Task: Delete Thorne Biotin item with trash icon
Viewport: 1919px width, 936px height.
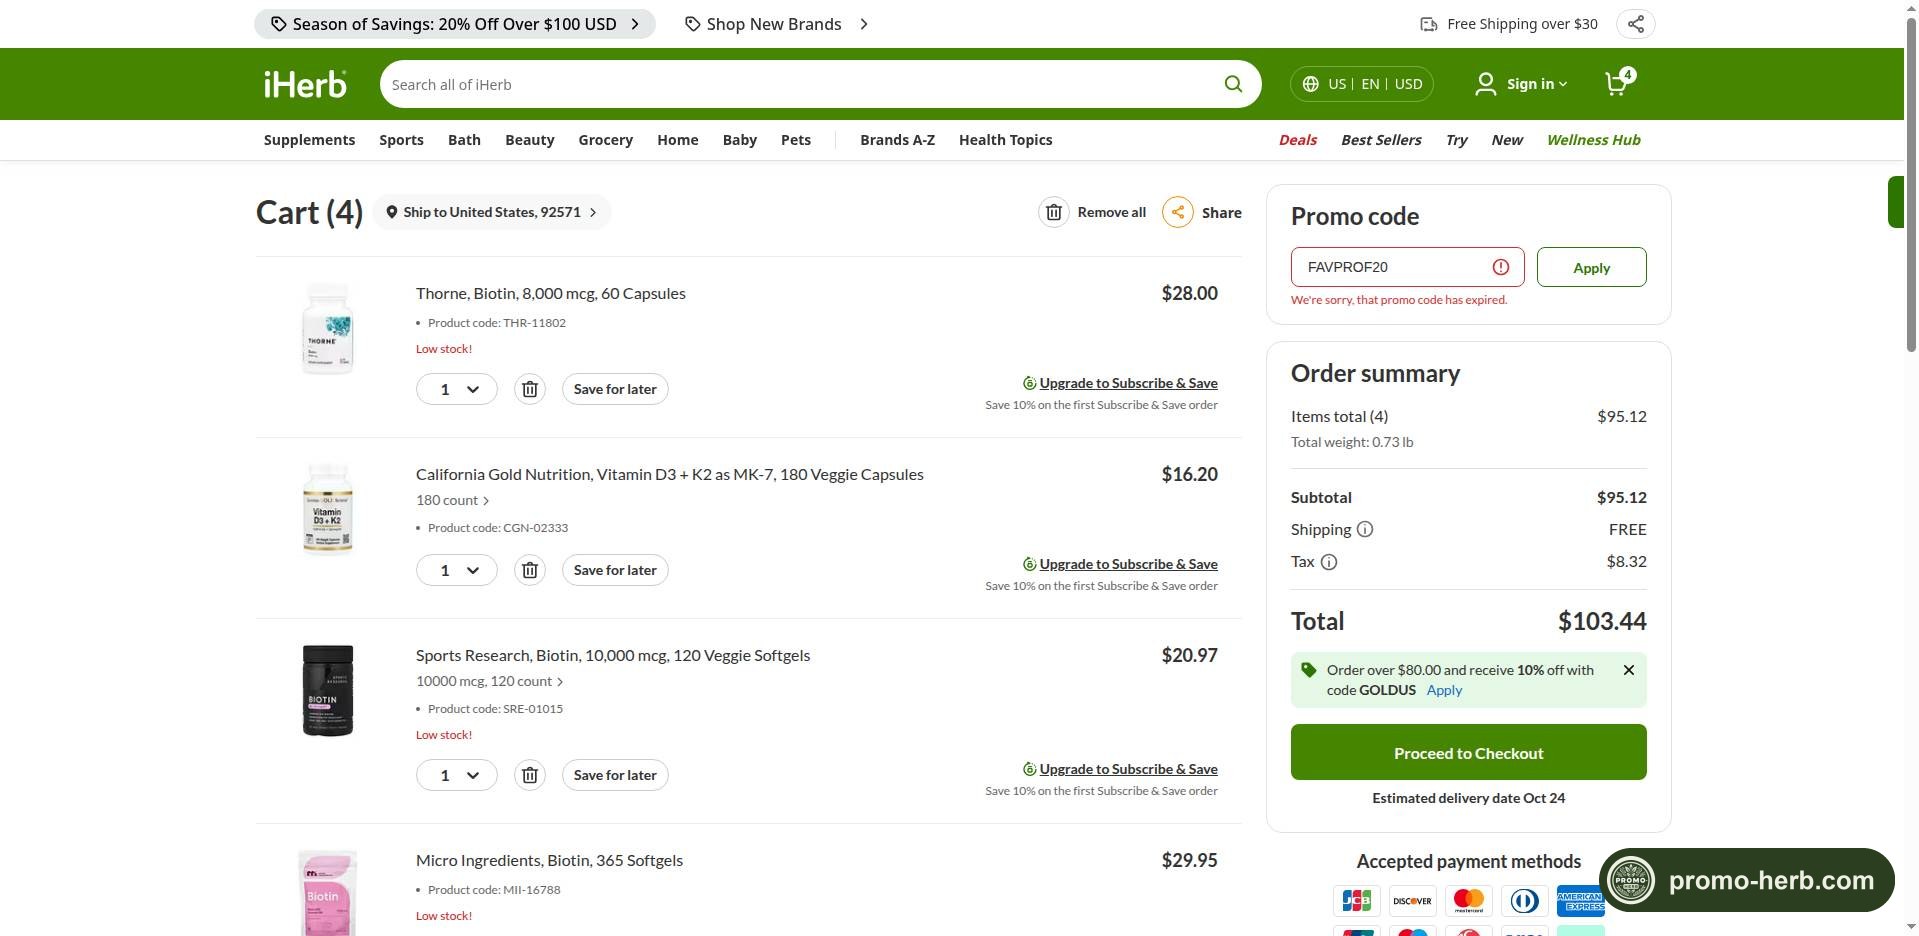Action: 530,389
